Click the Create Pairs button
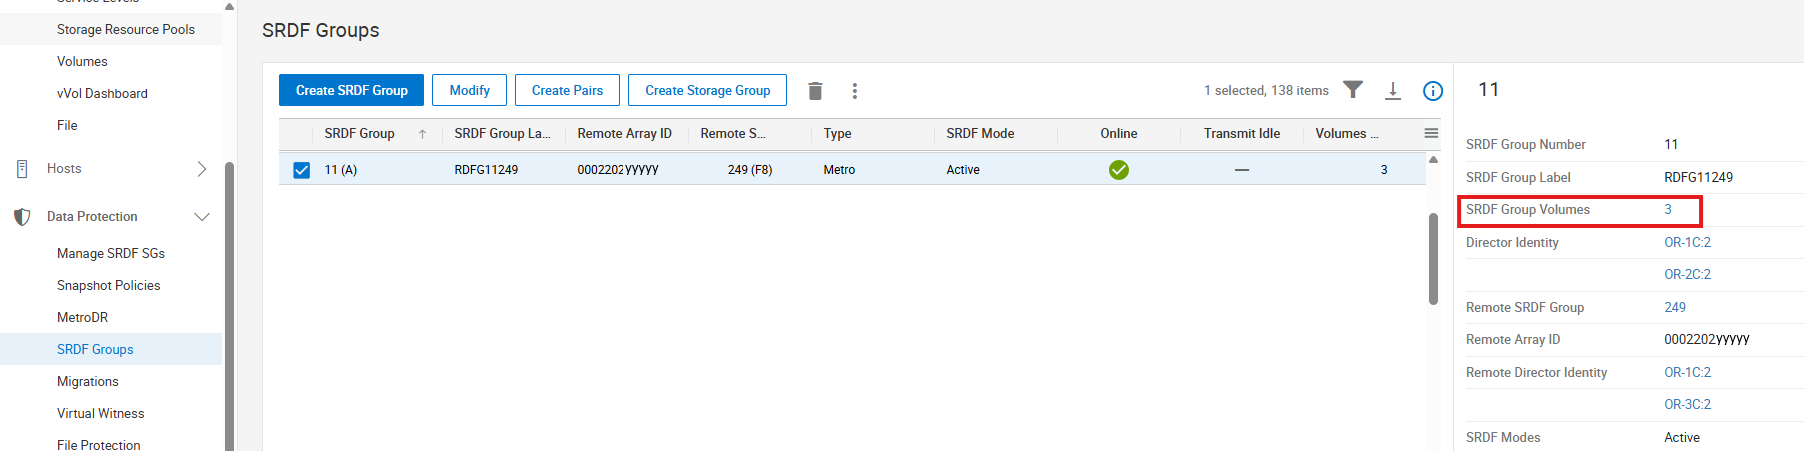 point(567,90)
